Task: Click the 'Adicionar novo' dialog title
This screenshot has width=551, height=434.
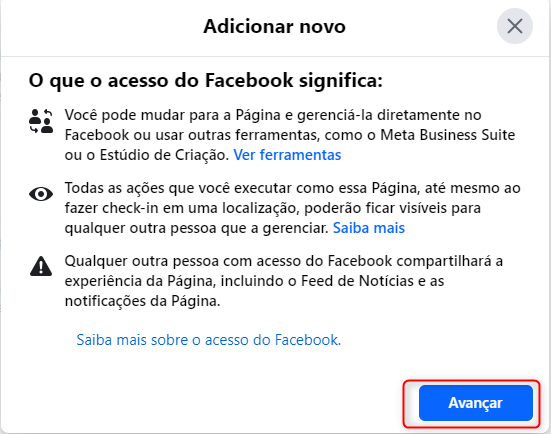Action: click(274, 26)
